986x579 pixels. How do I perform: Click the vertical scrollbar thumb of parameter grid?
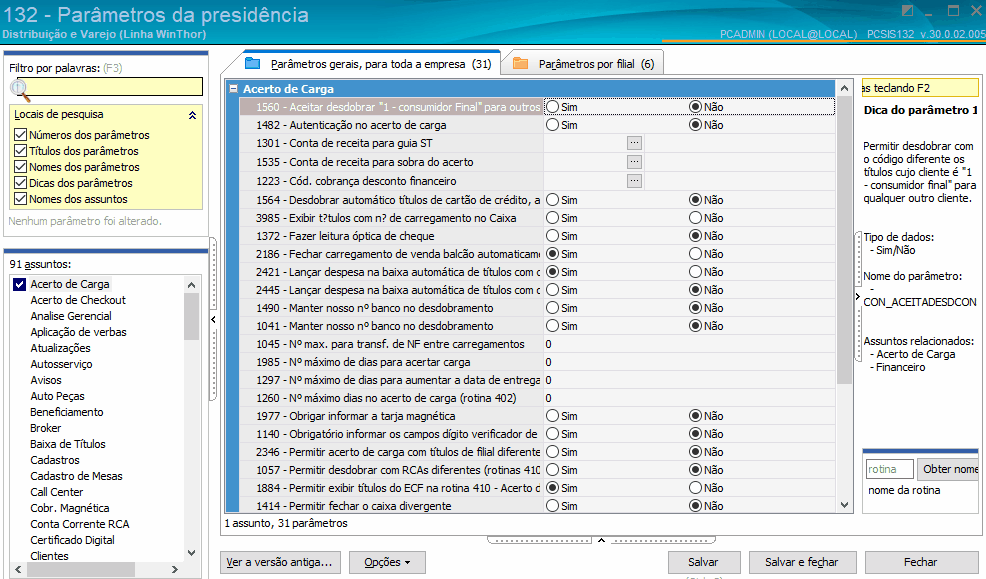click(845, 240)
